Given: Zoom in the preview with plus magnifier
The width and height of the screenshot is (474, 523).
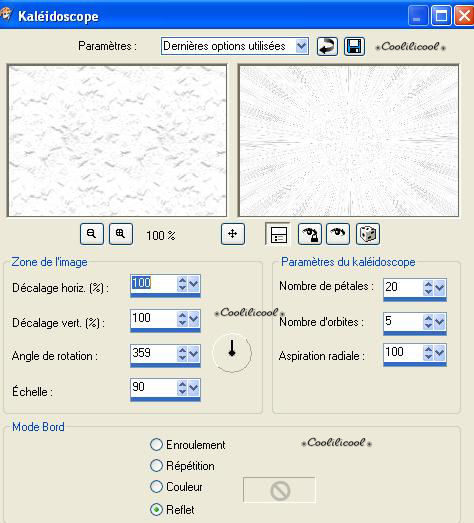Looking at the screenshot, I should coord(121,234).
